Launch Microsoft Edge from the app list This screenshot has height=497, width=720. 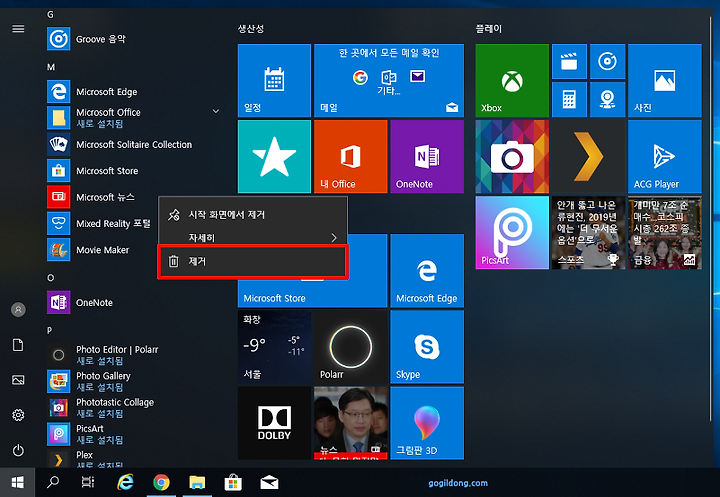click(x=133, y=91)
